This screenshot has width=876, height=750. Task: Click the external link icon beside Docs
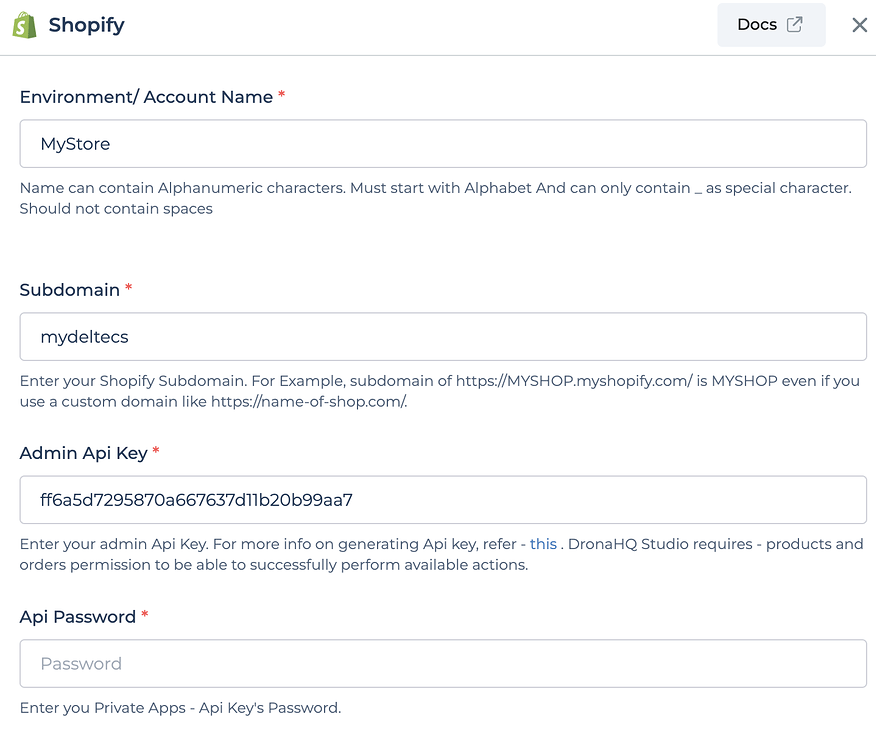[794, 25]
